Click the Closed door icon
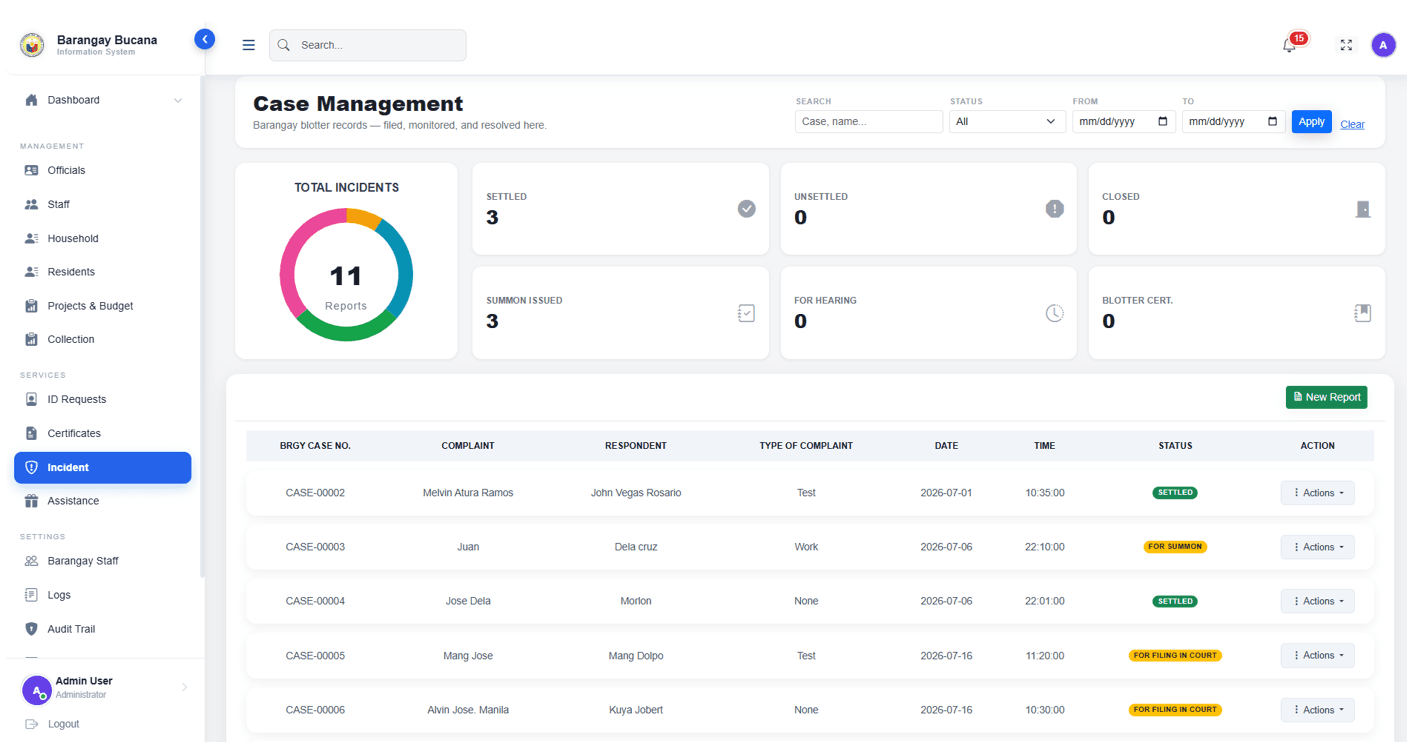1407x742 pixels. 1363,208
